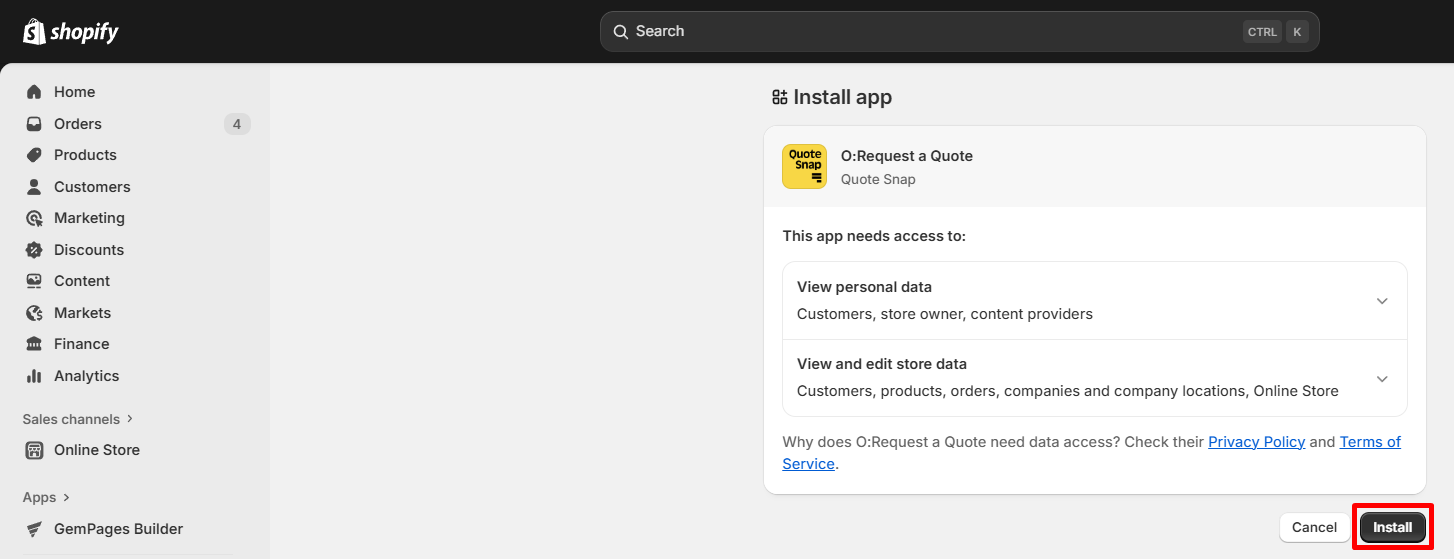Expand the View personal data permission

pos(1382,301)
